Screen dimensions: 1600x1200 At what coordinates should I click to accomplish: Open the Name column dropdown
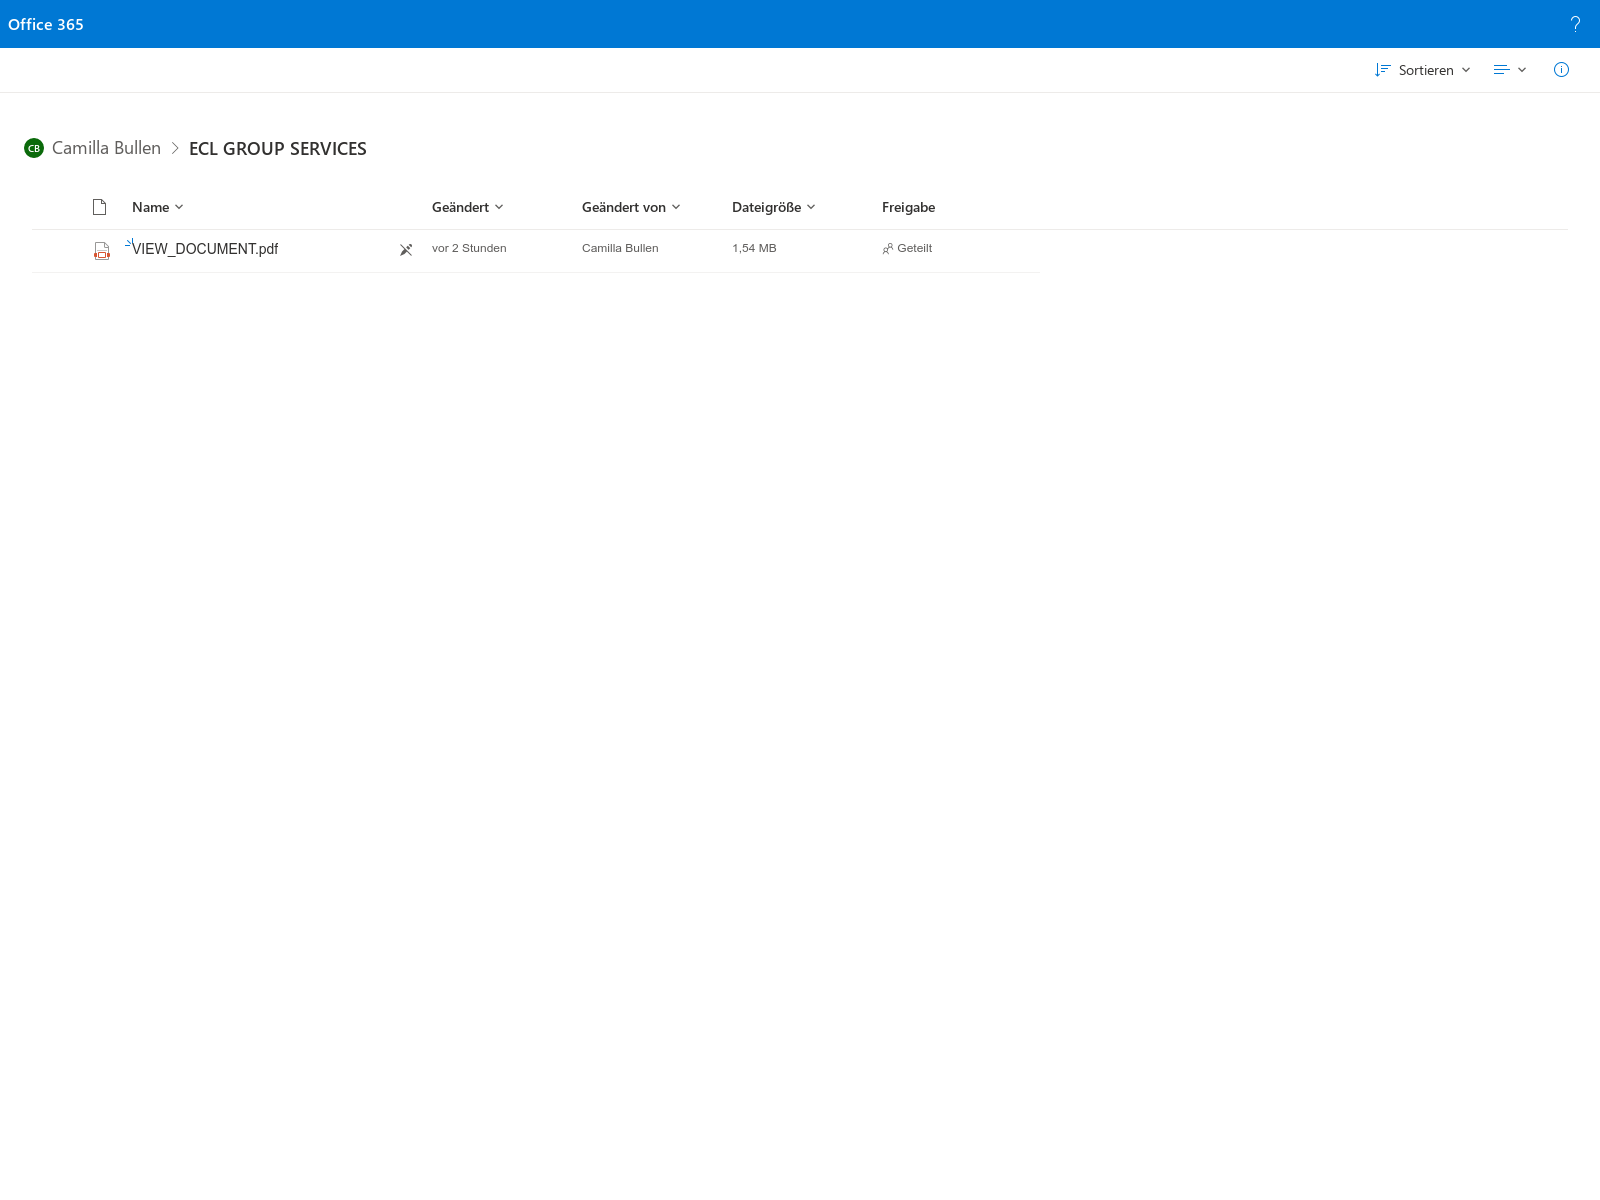coord(158,207)
